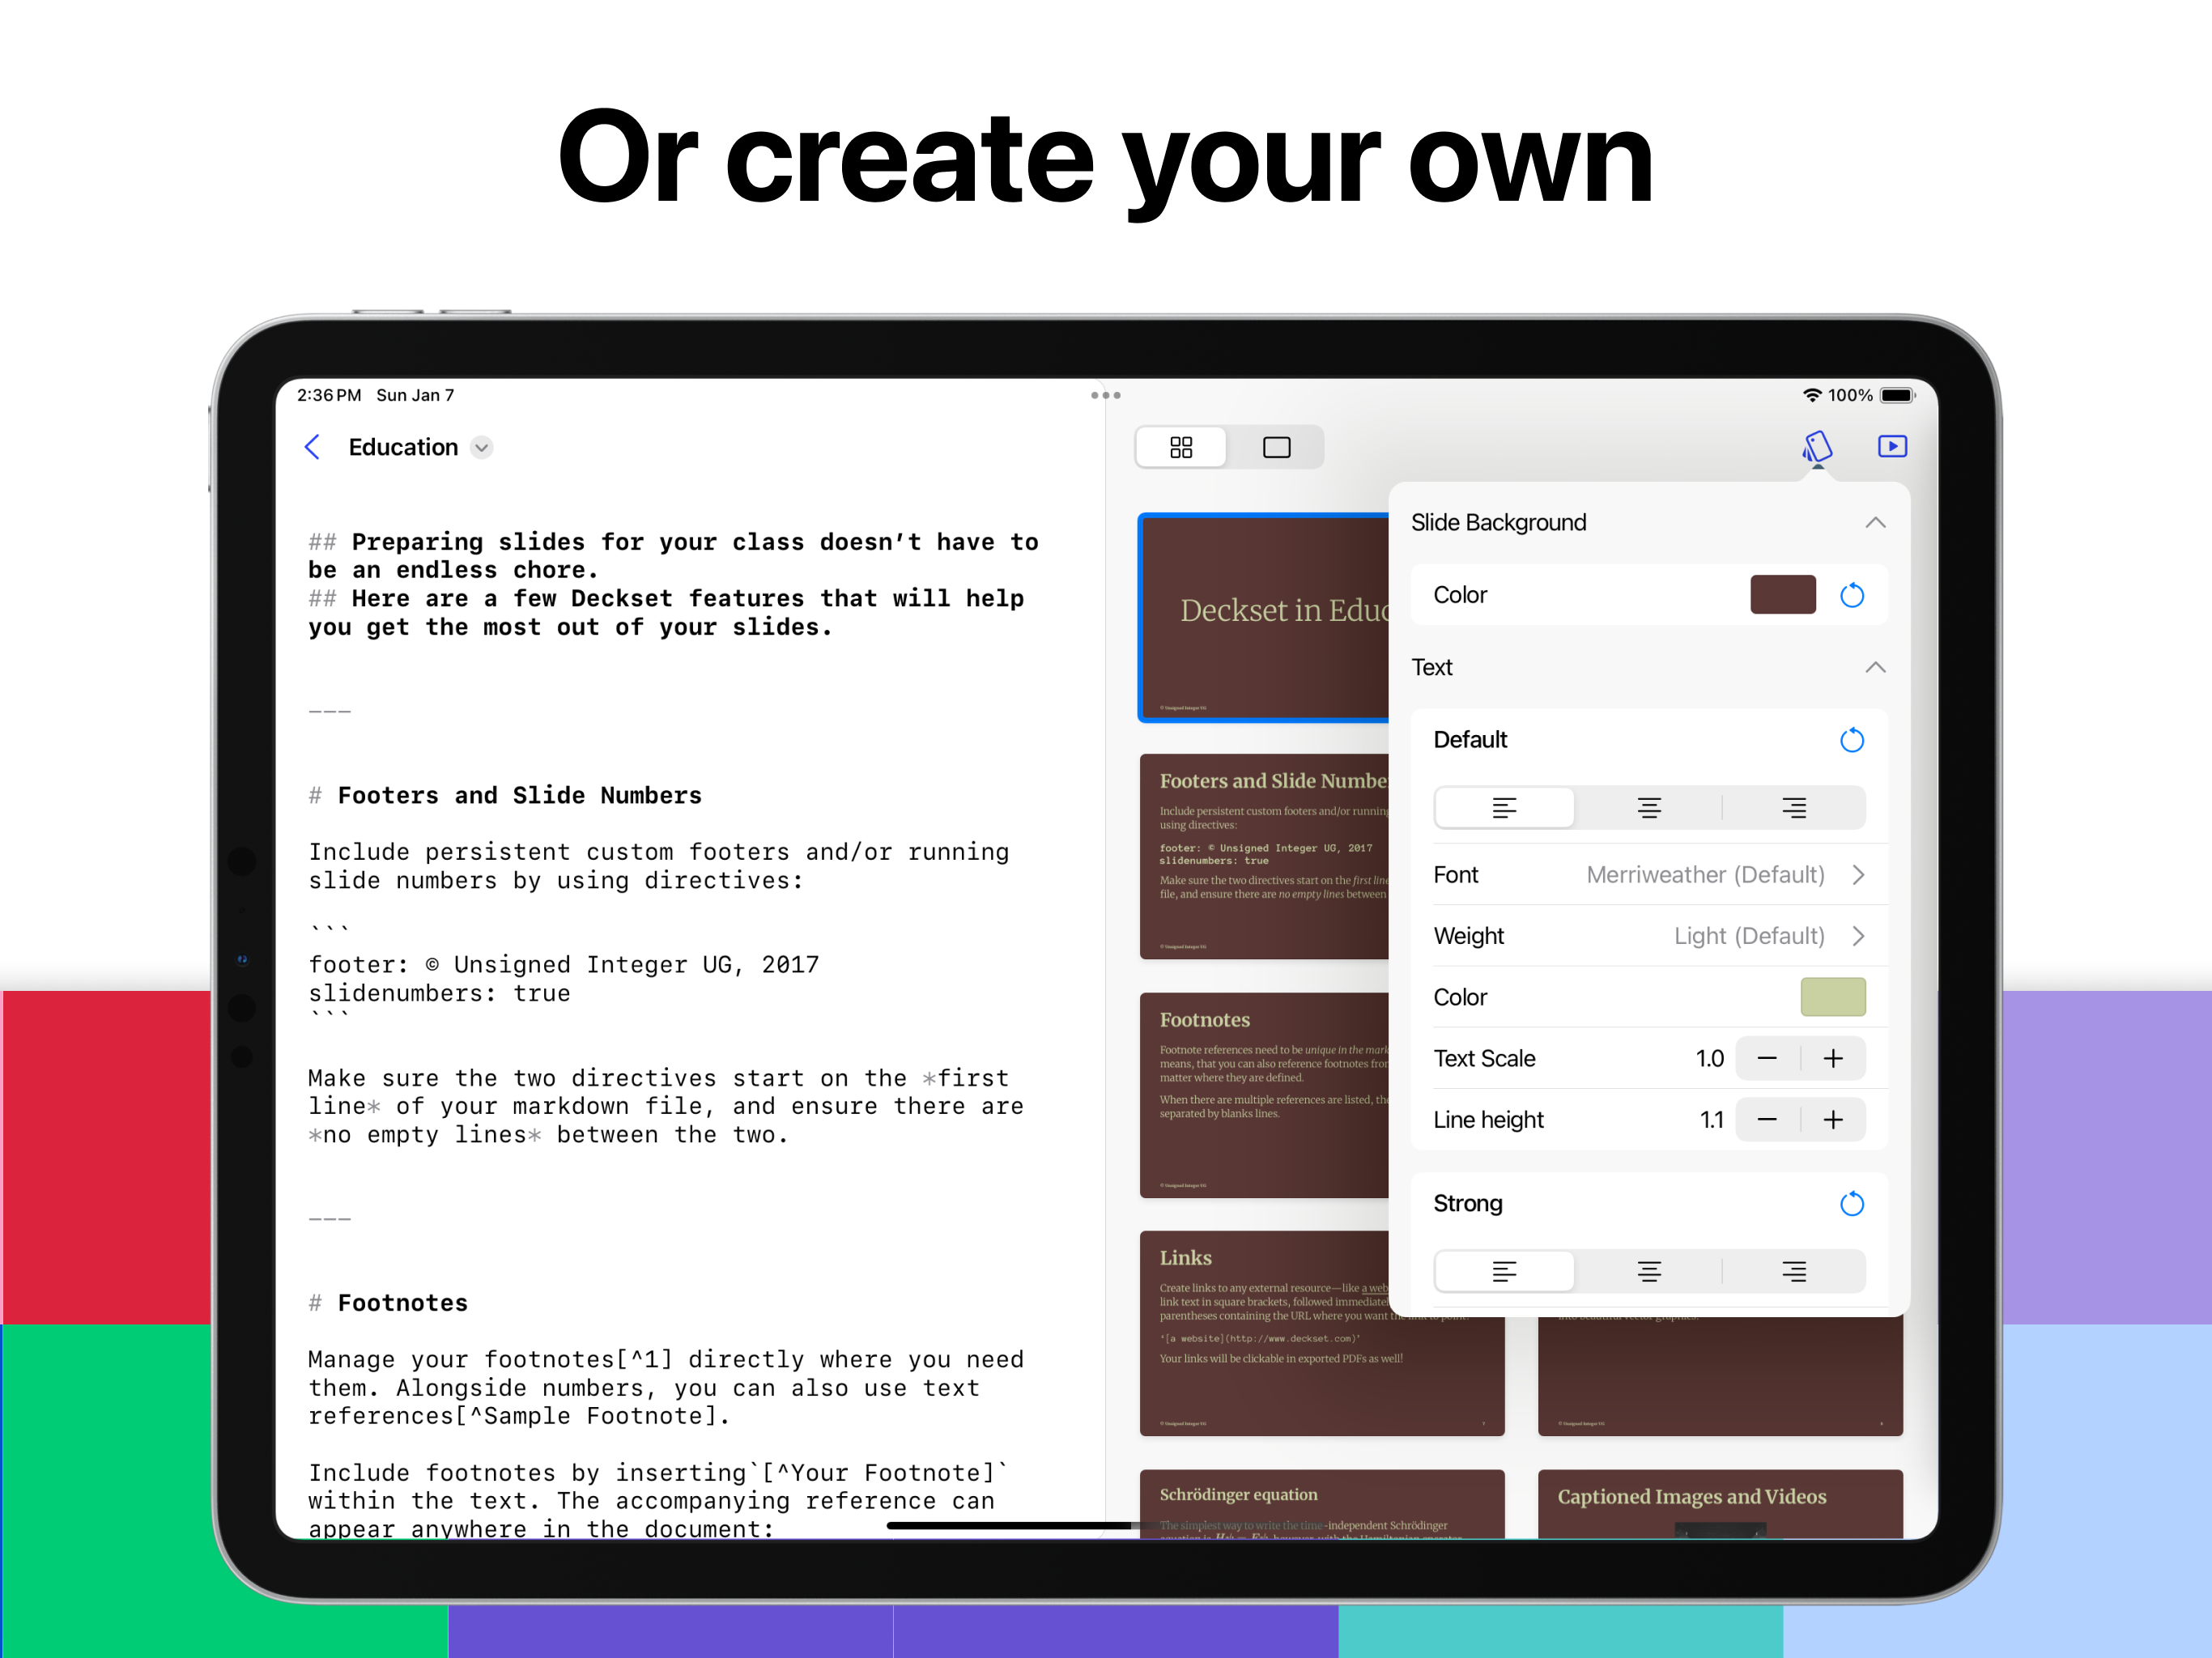Select the Deckset in Education slide thumbnail

(x=1264, y=617)
